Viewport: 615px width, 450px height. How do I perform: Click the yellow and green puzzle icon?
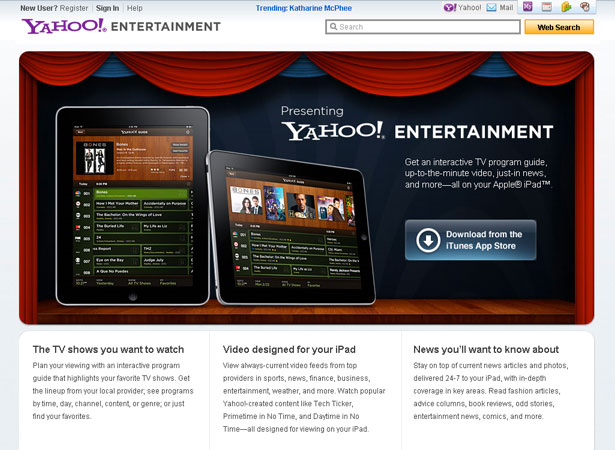point(566,7)
